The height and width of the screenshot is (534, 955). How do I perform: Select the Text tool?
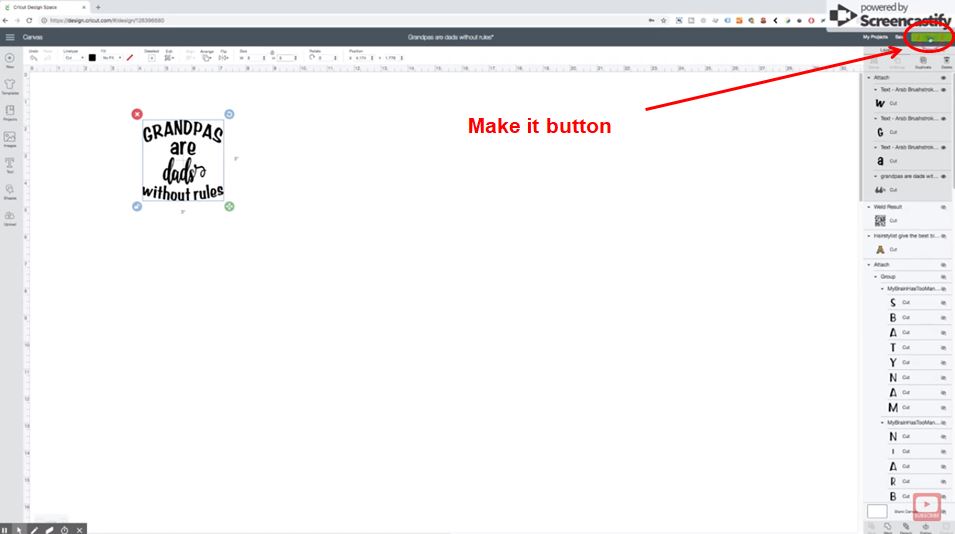(x=10, y=165)
